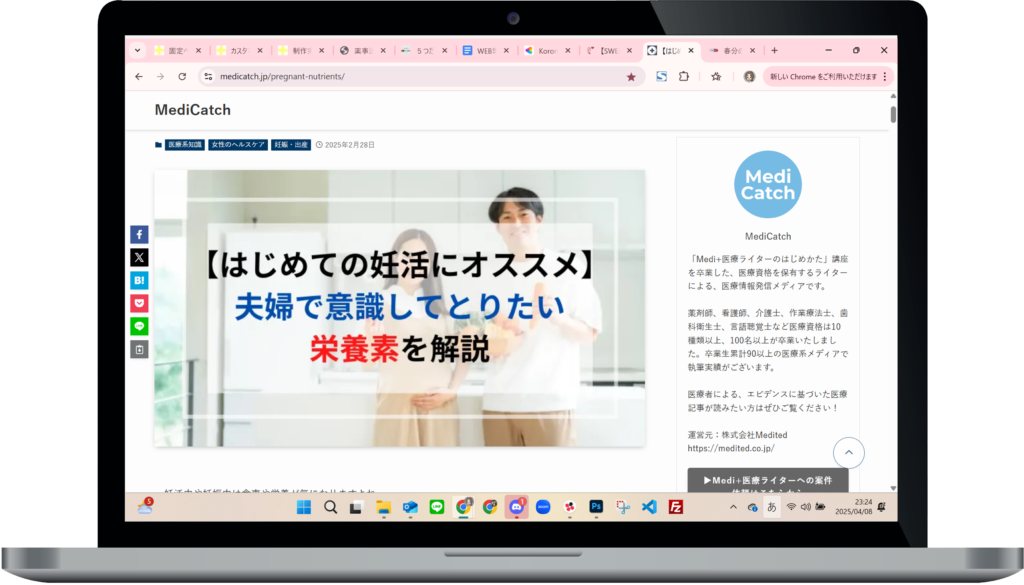The width and height of the screenshot is (1024, 585).
Task: Share via the green LINE icon
Action: [x=139, y=326]
